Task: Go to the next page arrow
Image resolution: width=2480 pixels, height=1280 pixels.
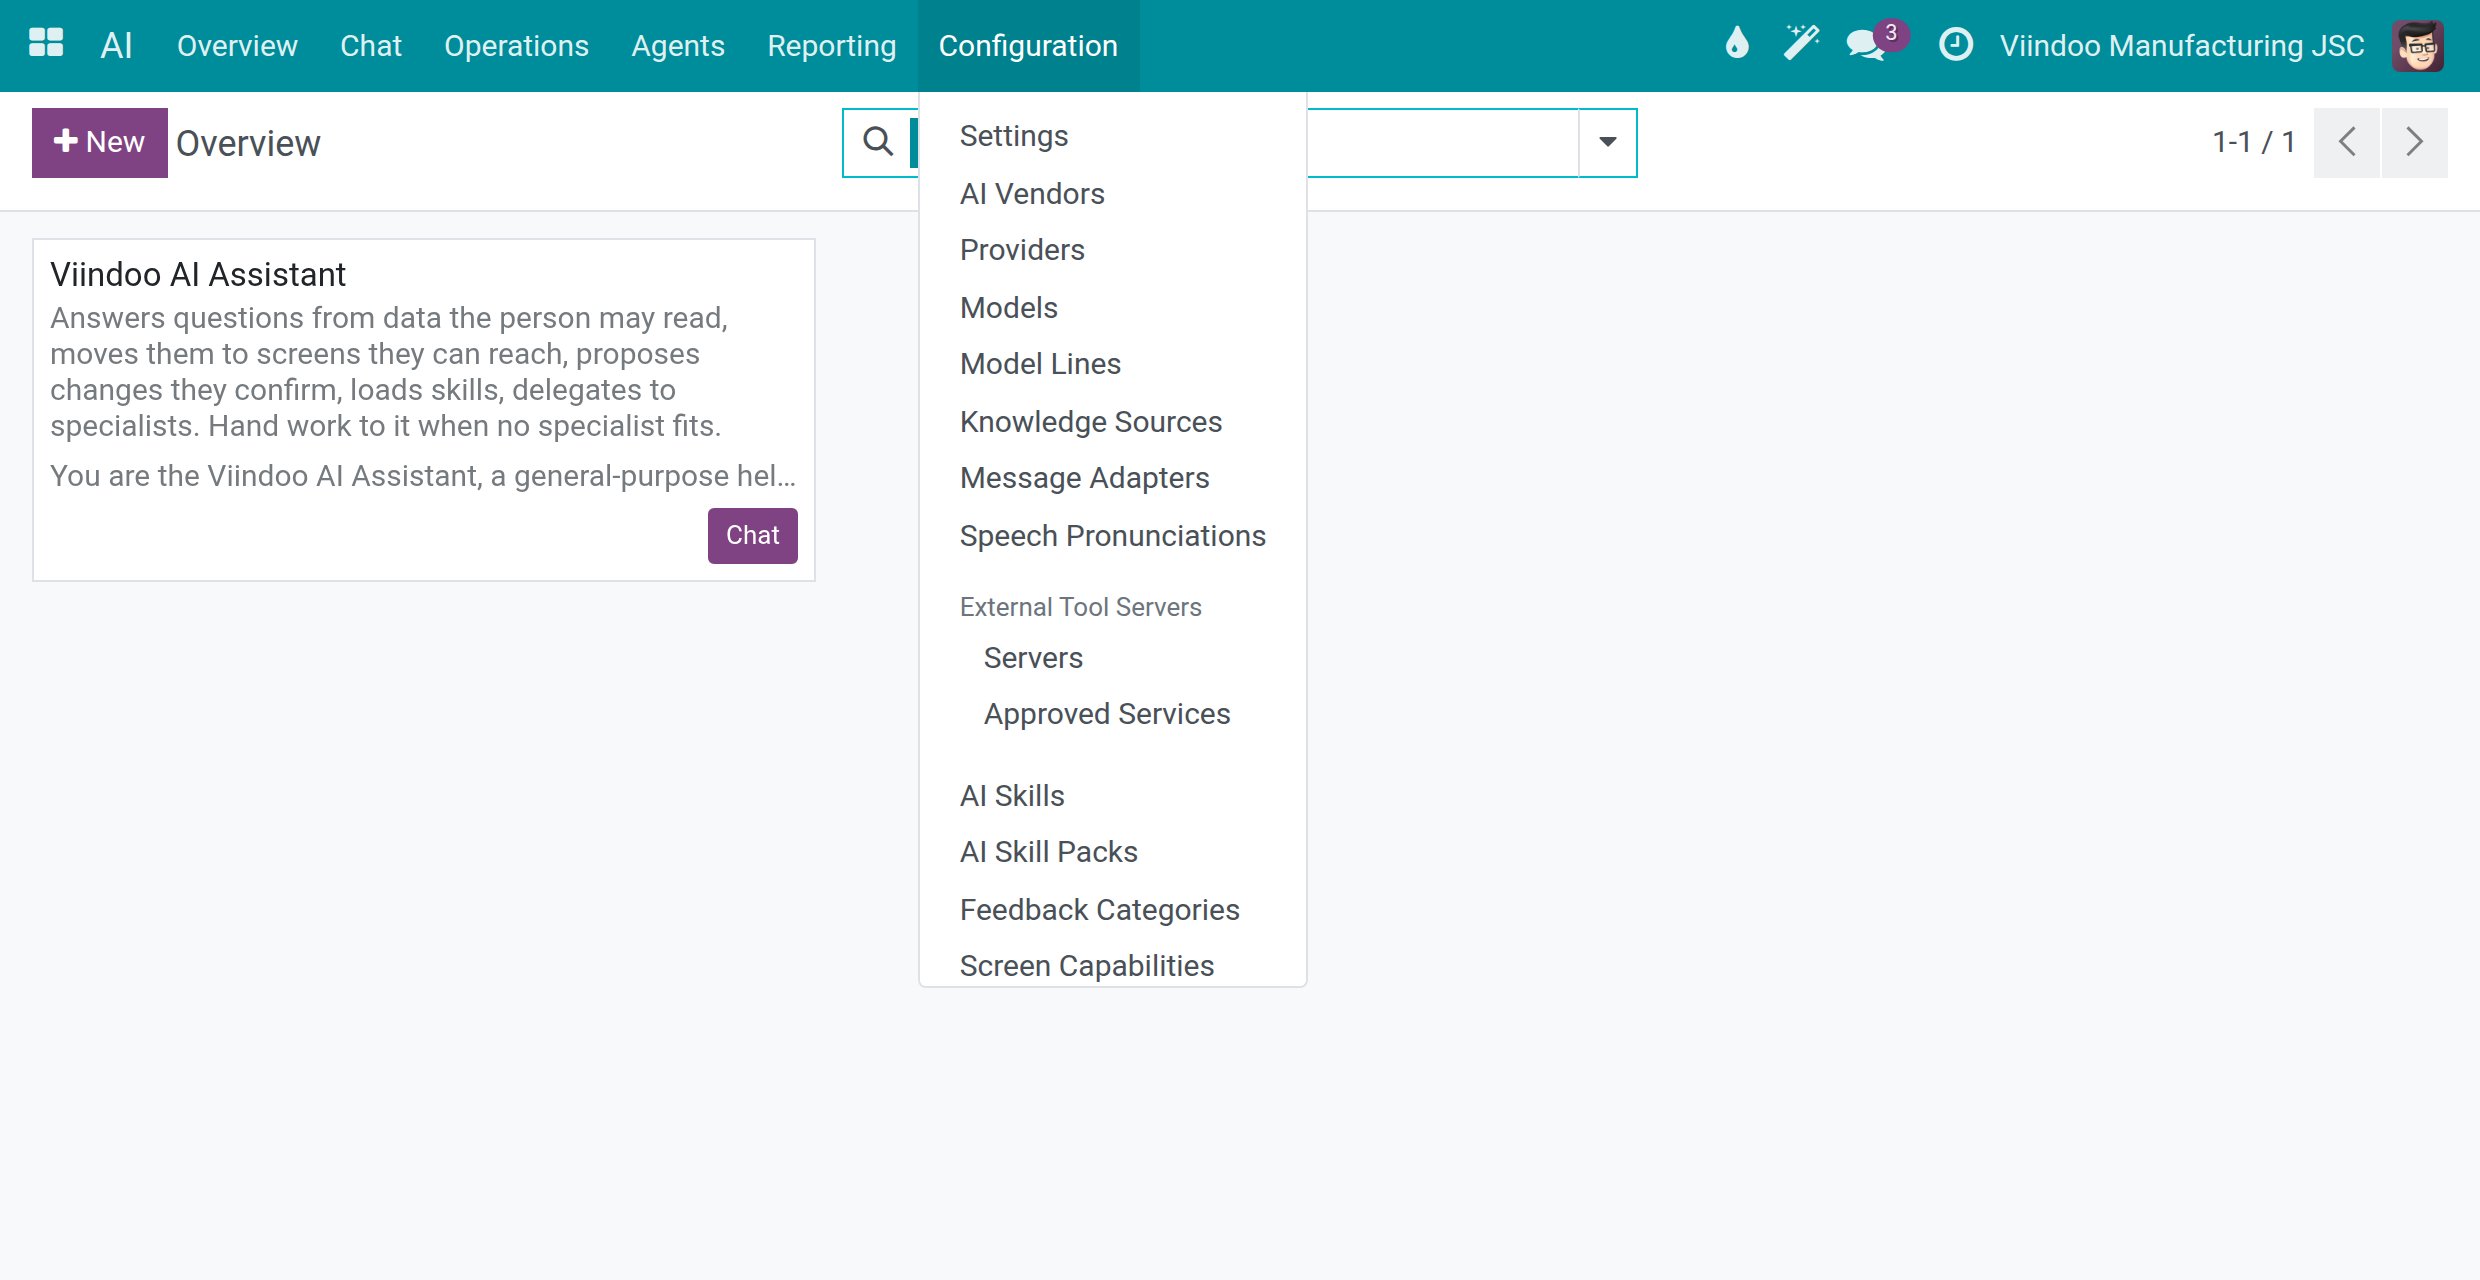Action: [x=2415, y=142]
